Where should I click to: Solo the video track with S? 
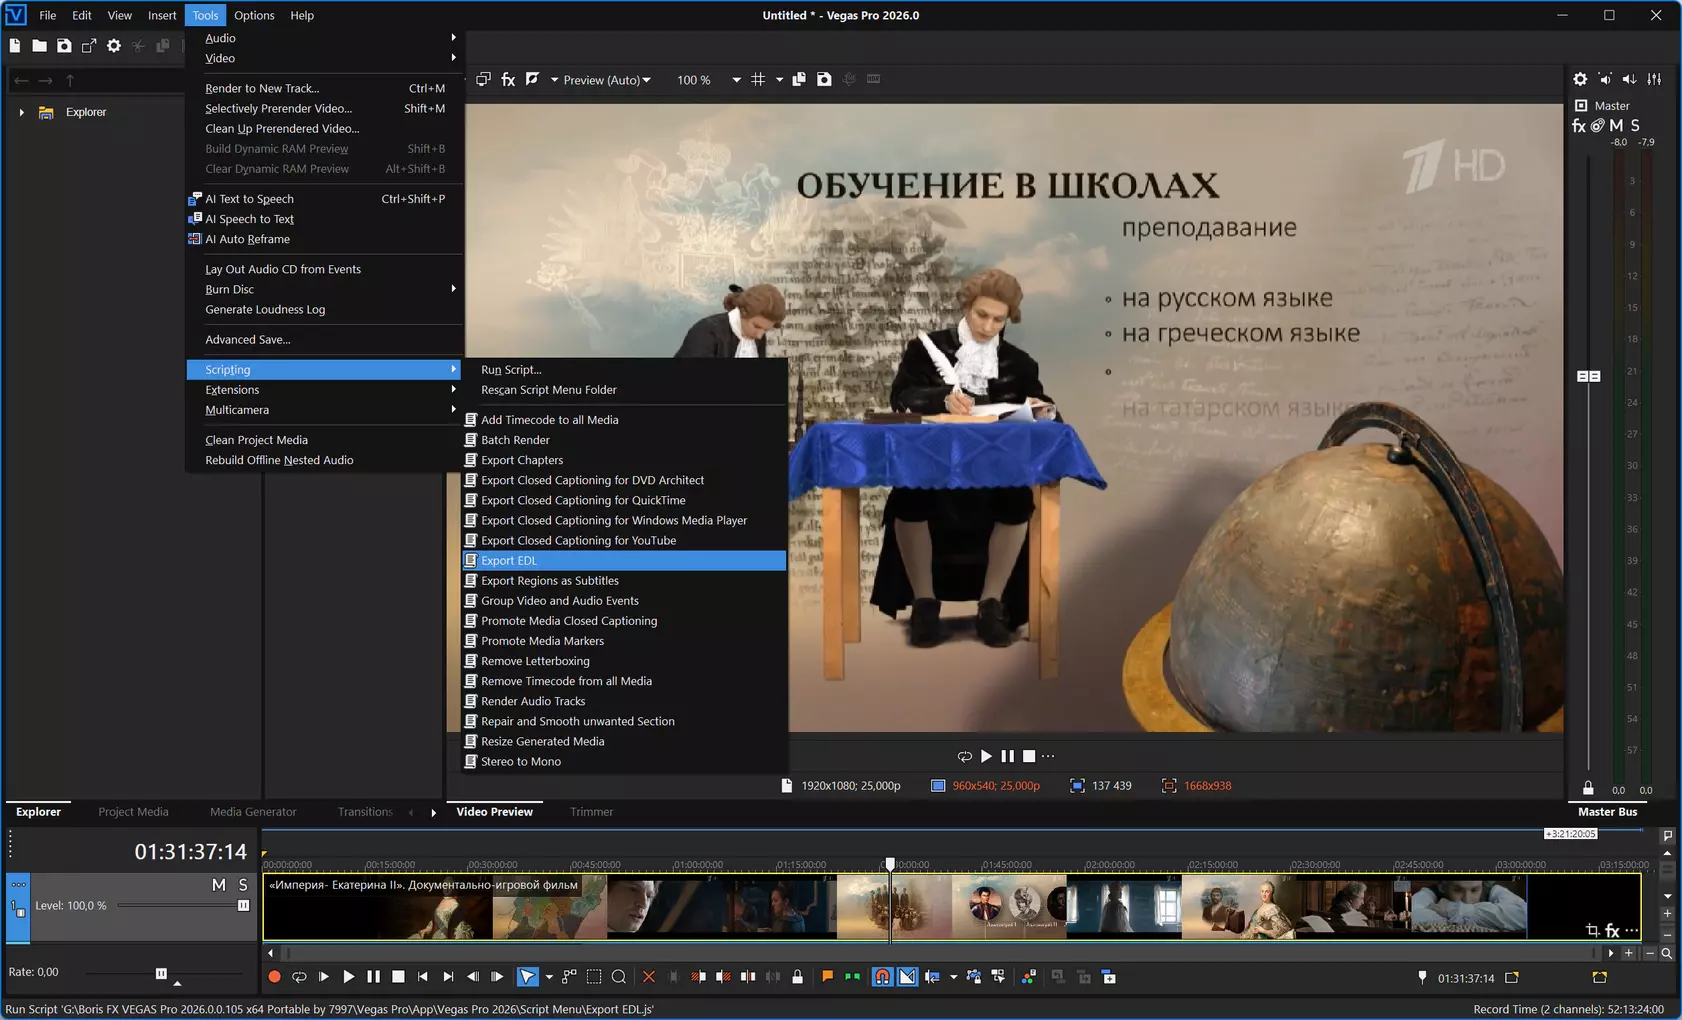coord(243,885)
